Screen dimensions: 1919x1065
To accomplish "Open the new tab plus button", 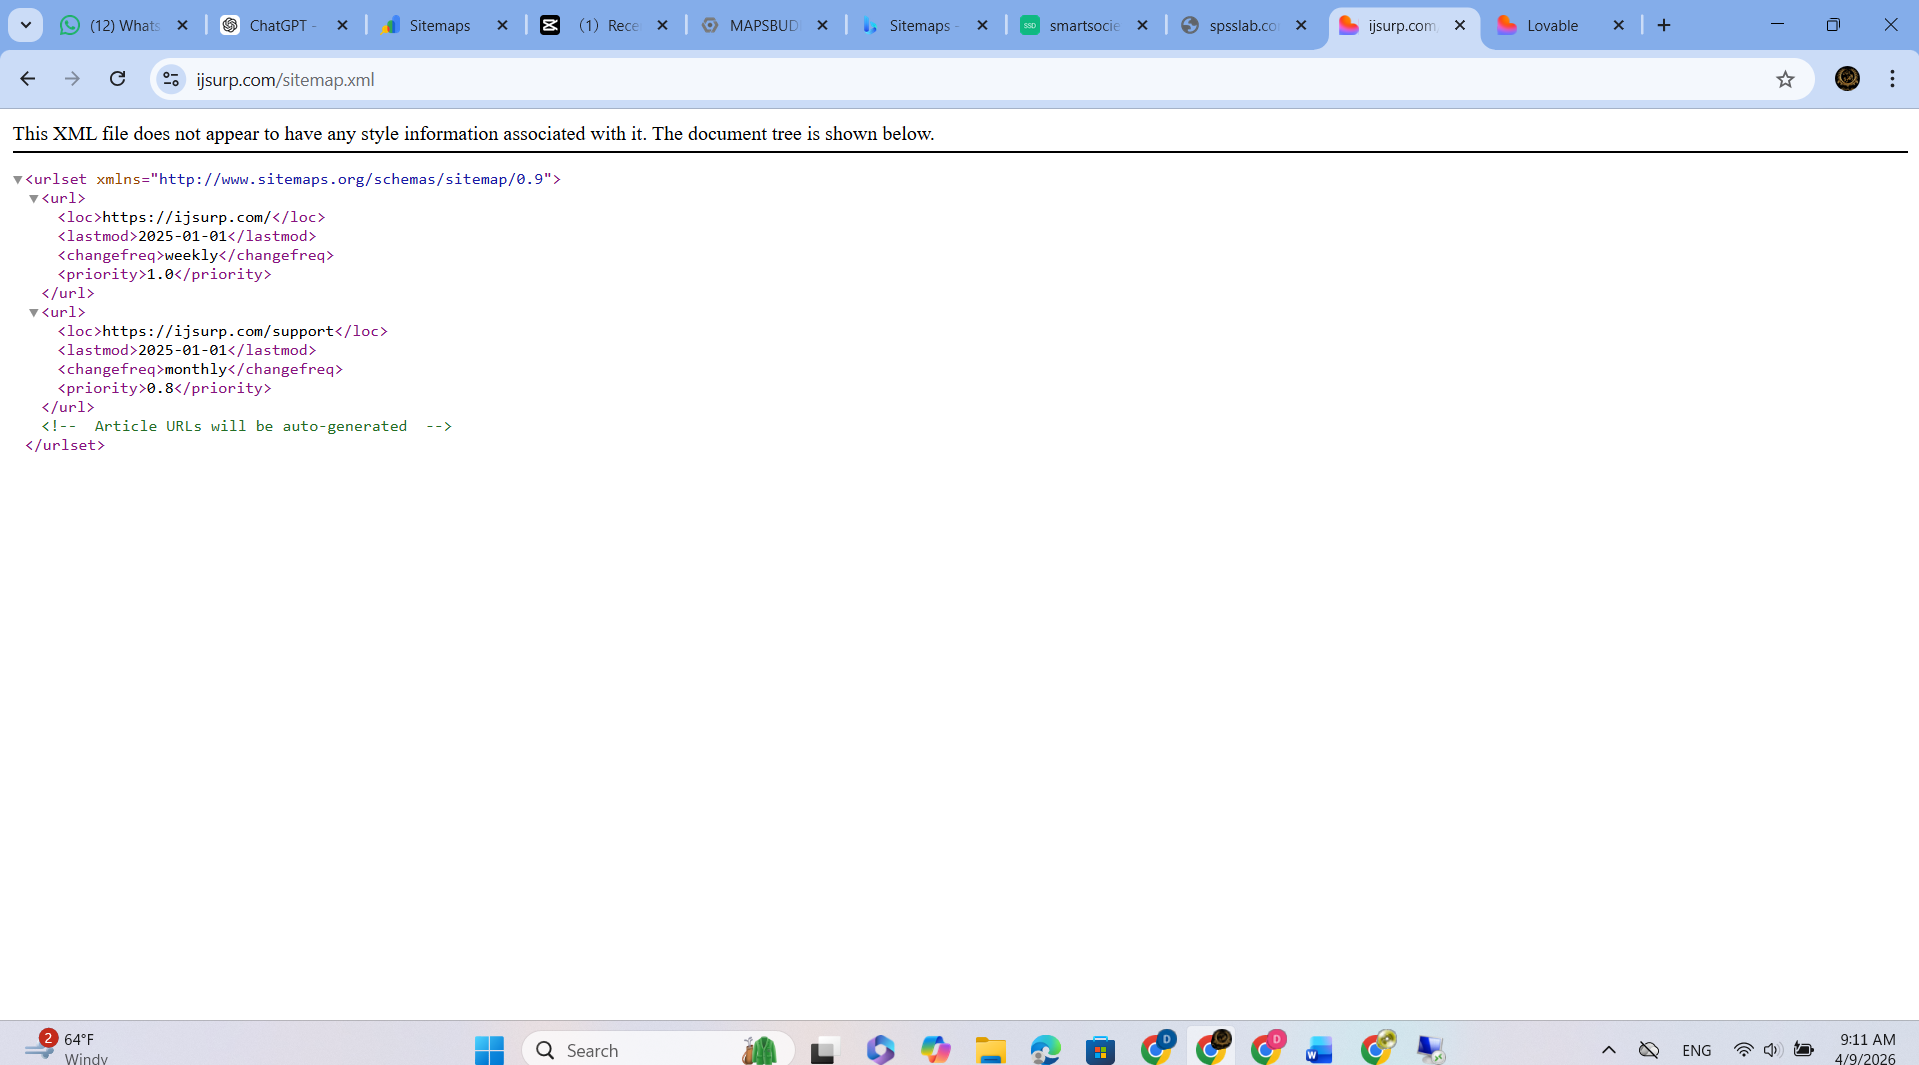I will coord(1664,25).
